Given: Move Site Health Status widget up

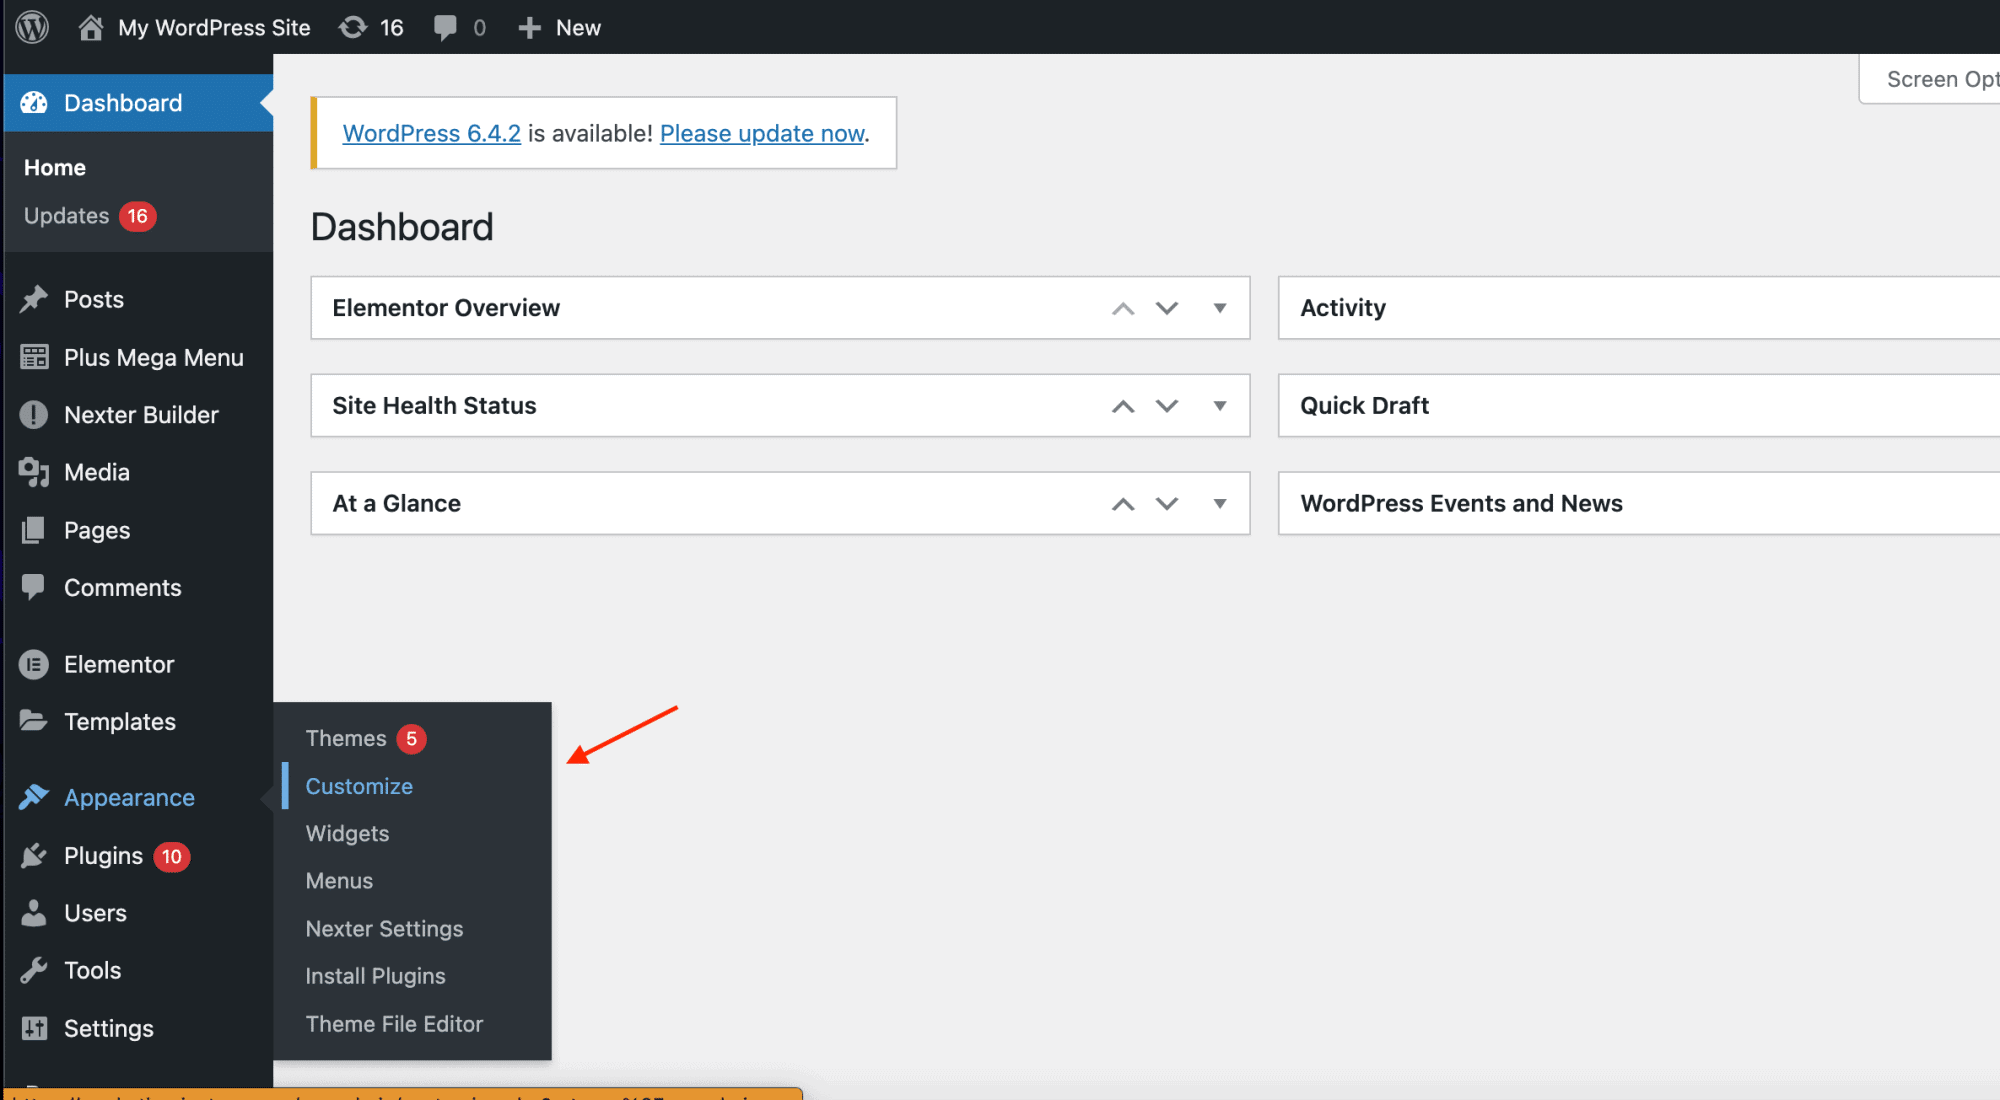Looking at the screenshot, I should 1123,406.
